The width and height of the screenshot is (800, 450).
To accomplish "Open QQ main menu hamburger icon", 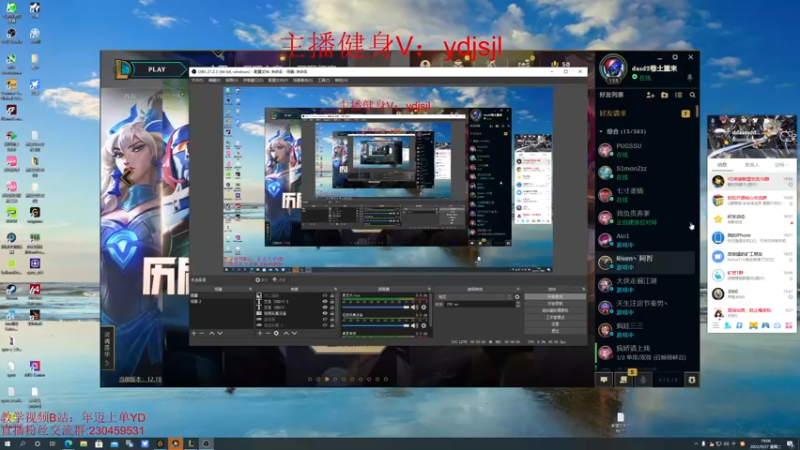I will (x=715, y=325).
